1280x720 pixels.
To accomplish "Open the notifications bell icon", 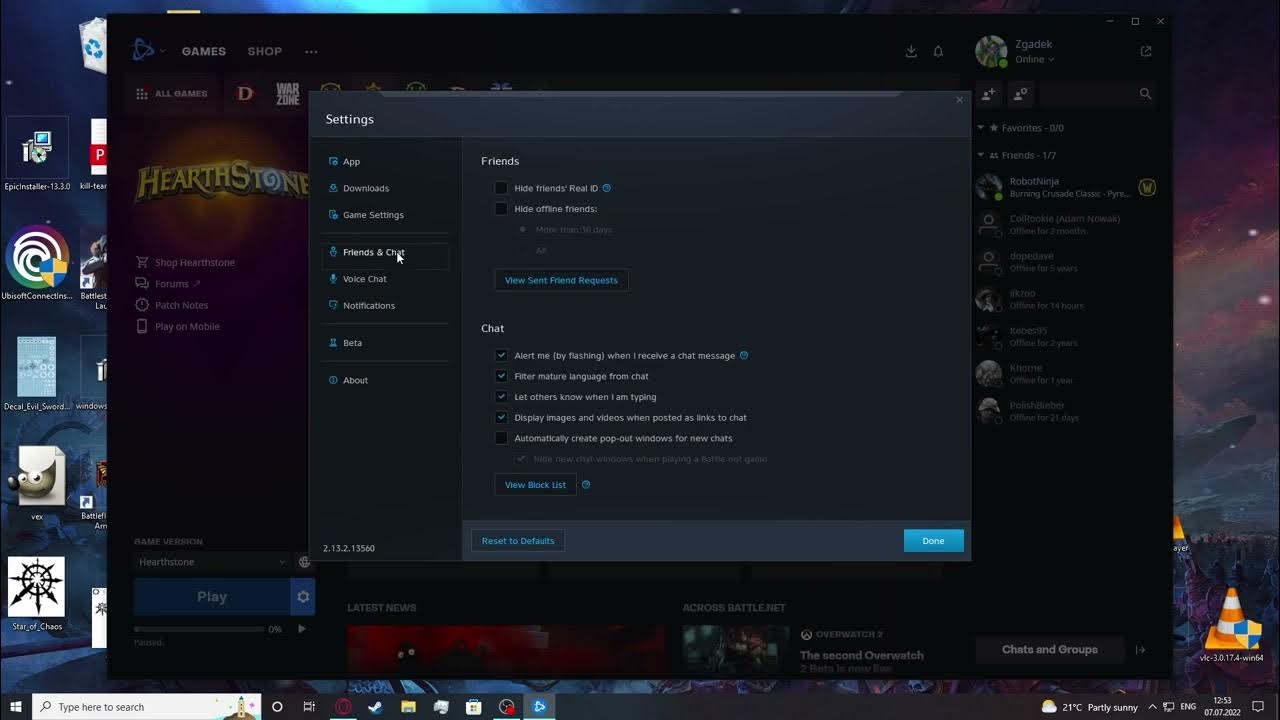I will click(938, 51).
